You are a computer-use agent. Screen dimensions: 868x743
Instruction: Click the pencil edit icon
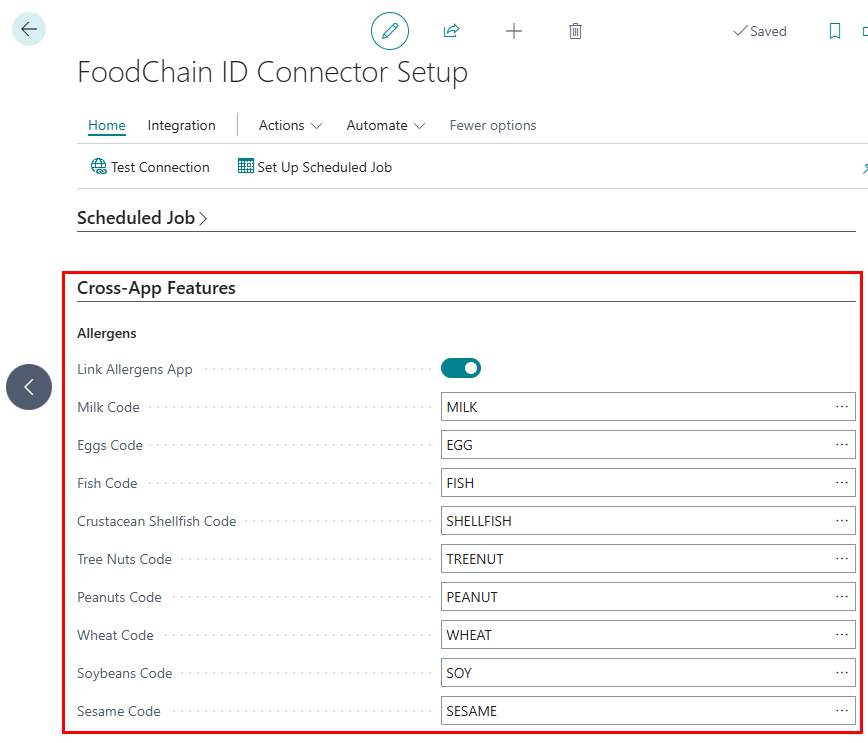coord(390,31)
